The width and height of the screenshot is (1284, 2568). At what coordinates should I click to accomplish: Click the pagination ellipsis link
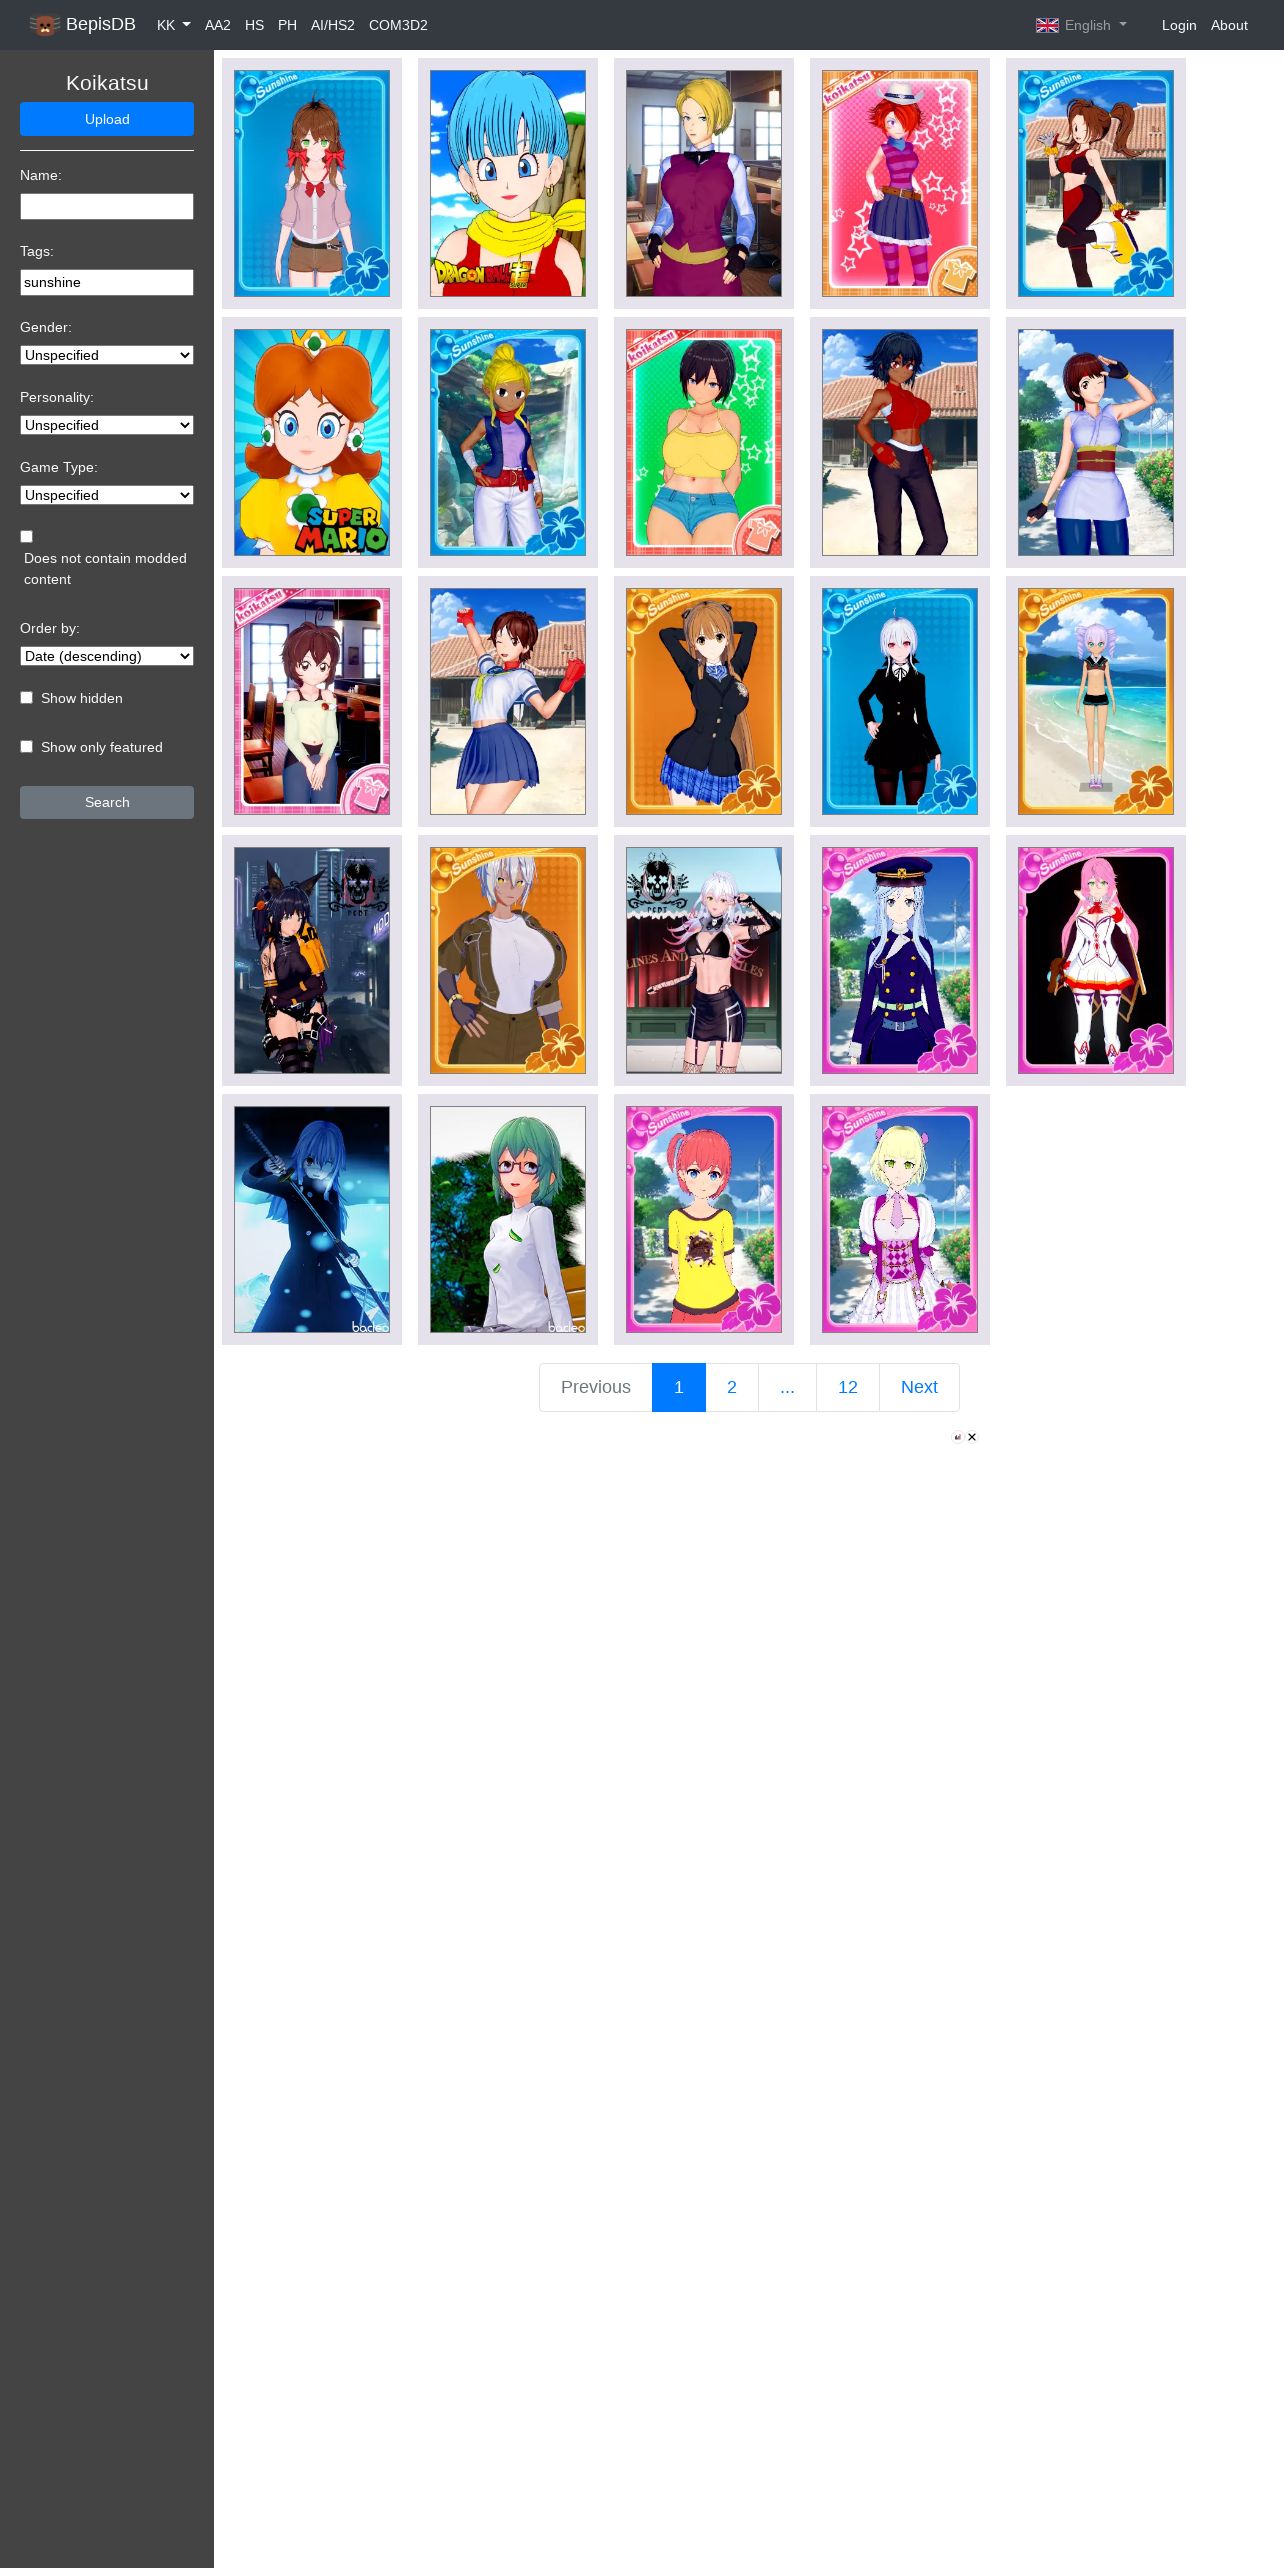click(x=788, y=1387)
